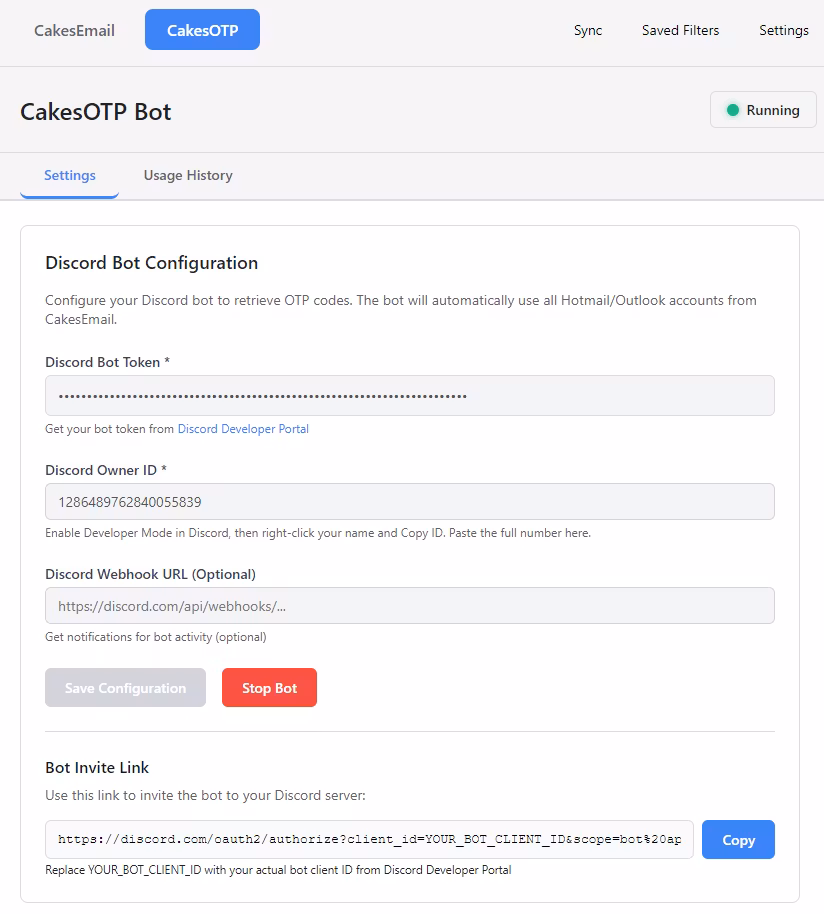Click the CakesOTP Bot page heading

tap(96, 111)
